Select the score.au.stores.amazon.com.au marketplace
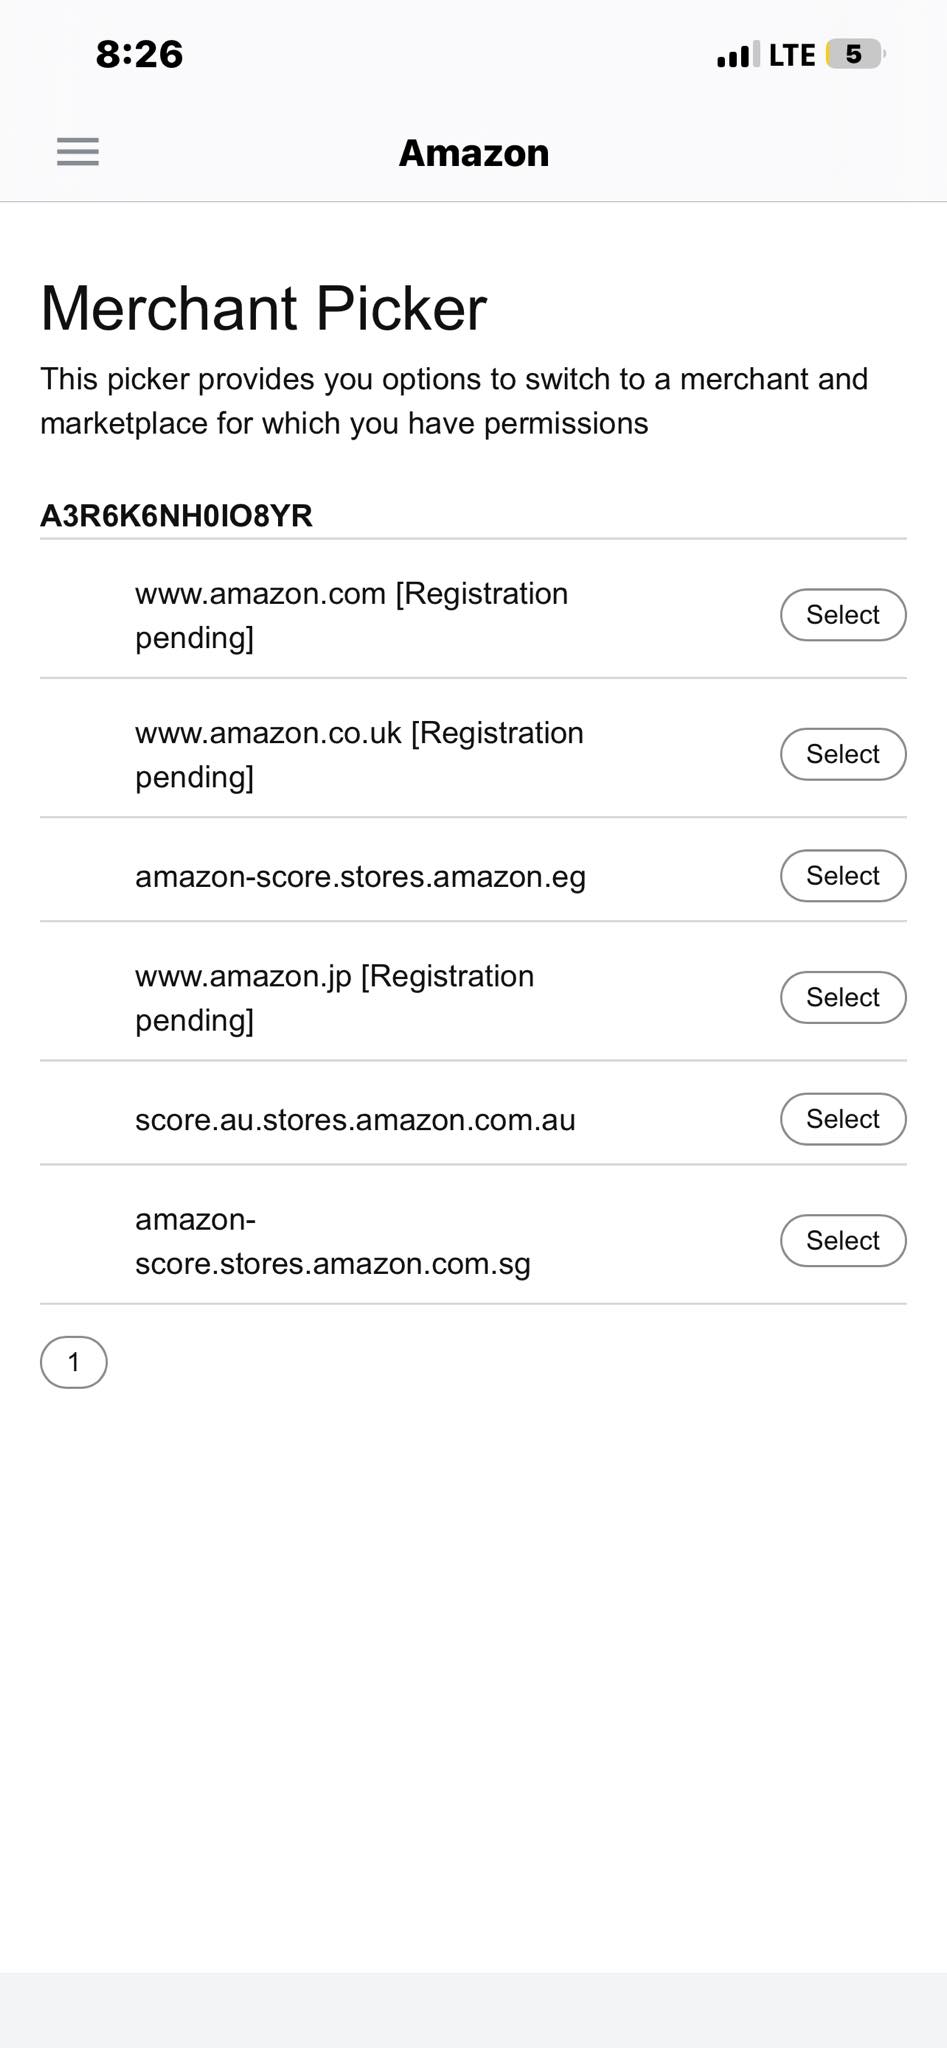This screenshot has width=947, height=2048. coord(843,1119)
